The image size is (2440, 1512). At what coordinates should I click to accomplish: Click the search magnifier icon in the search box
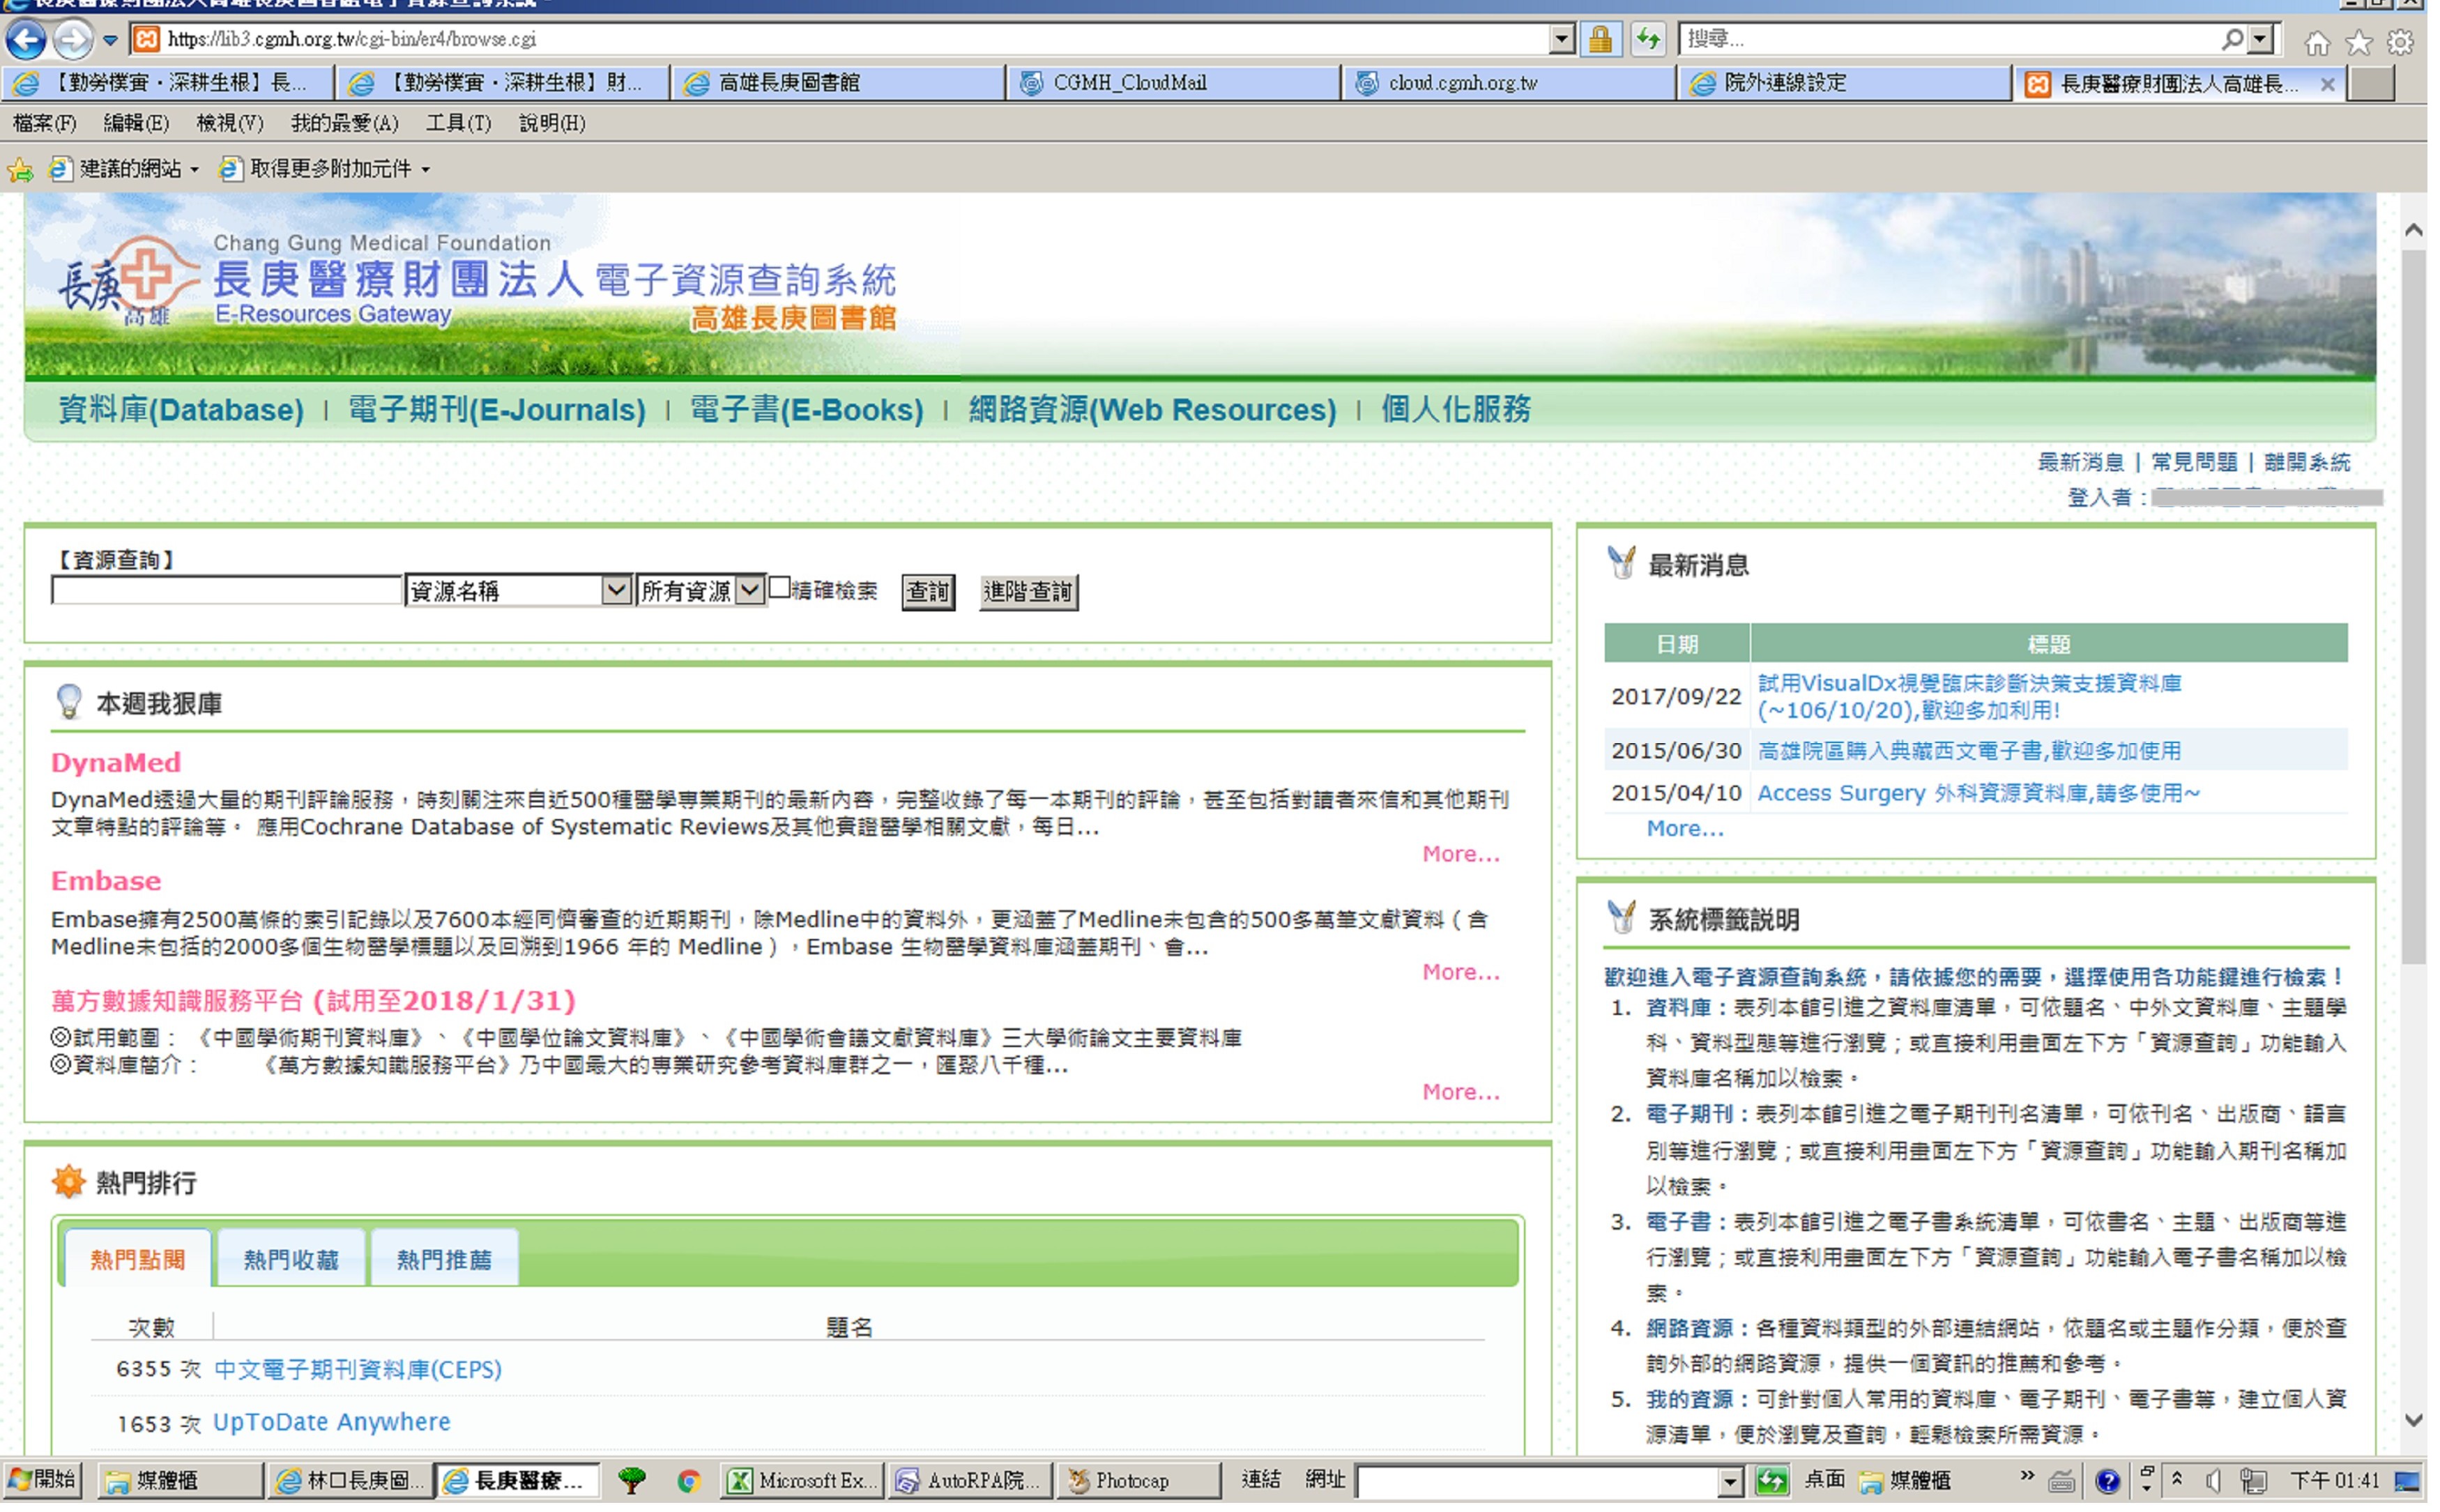pos(2232,39)
